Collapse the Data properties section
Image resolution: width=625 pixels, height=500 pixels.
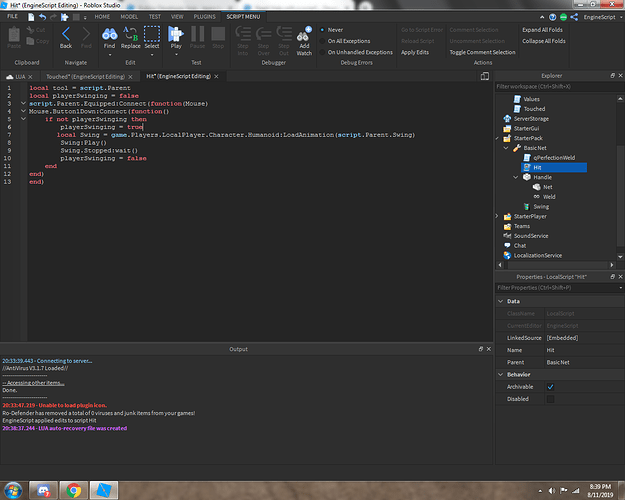pyautogui.click(x=501, y=301)
